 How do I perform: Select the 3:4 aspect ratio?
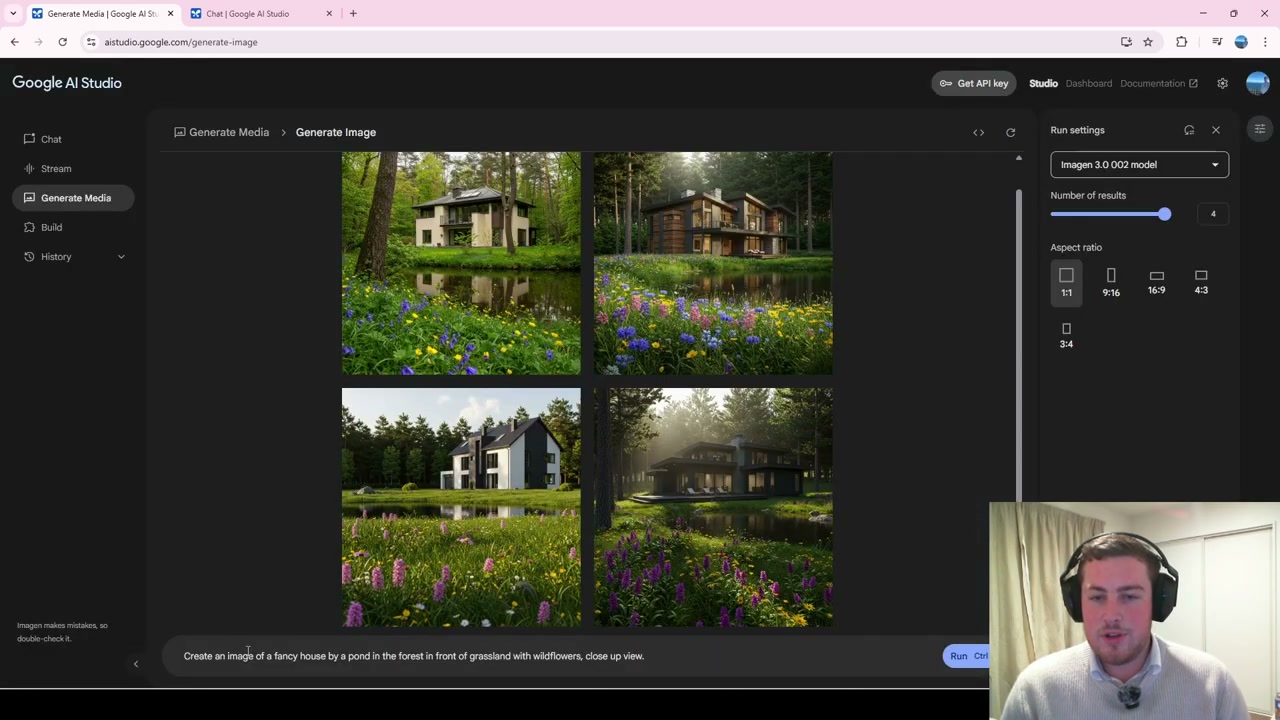point(1066,335)
